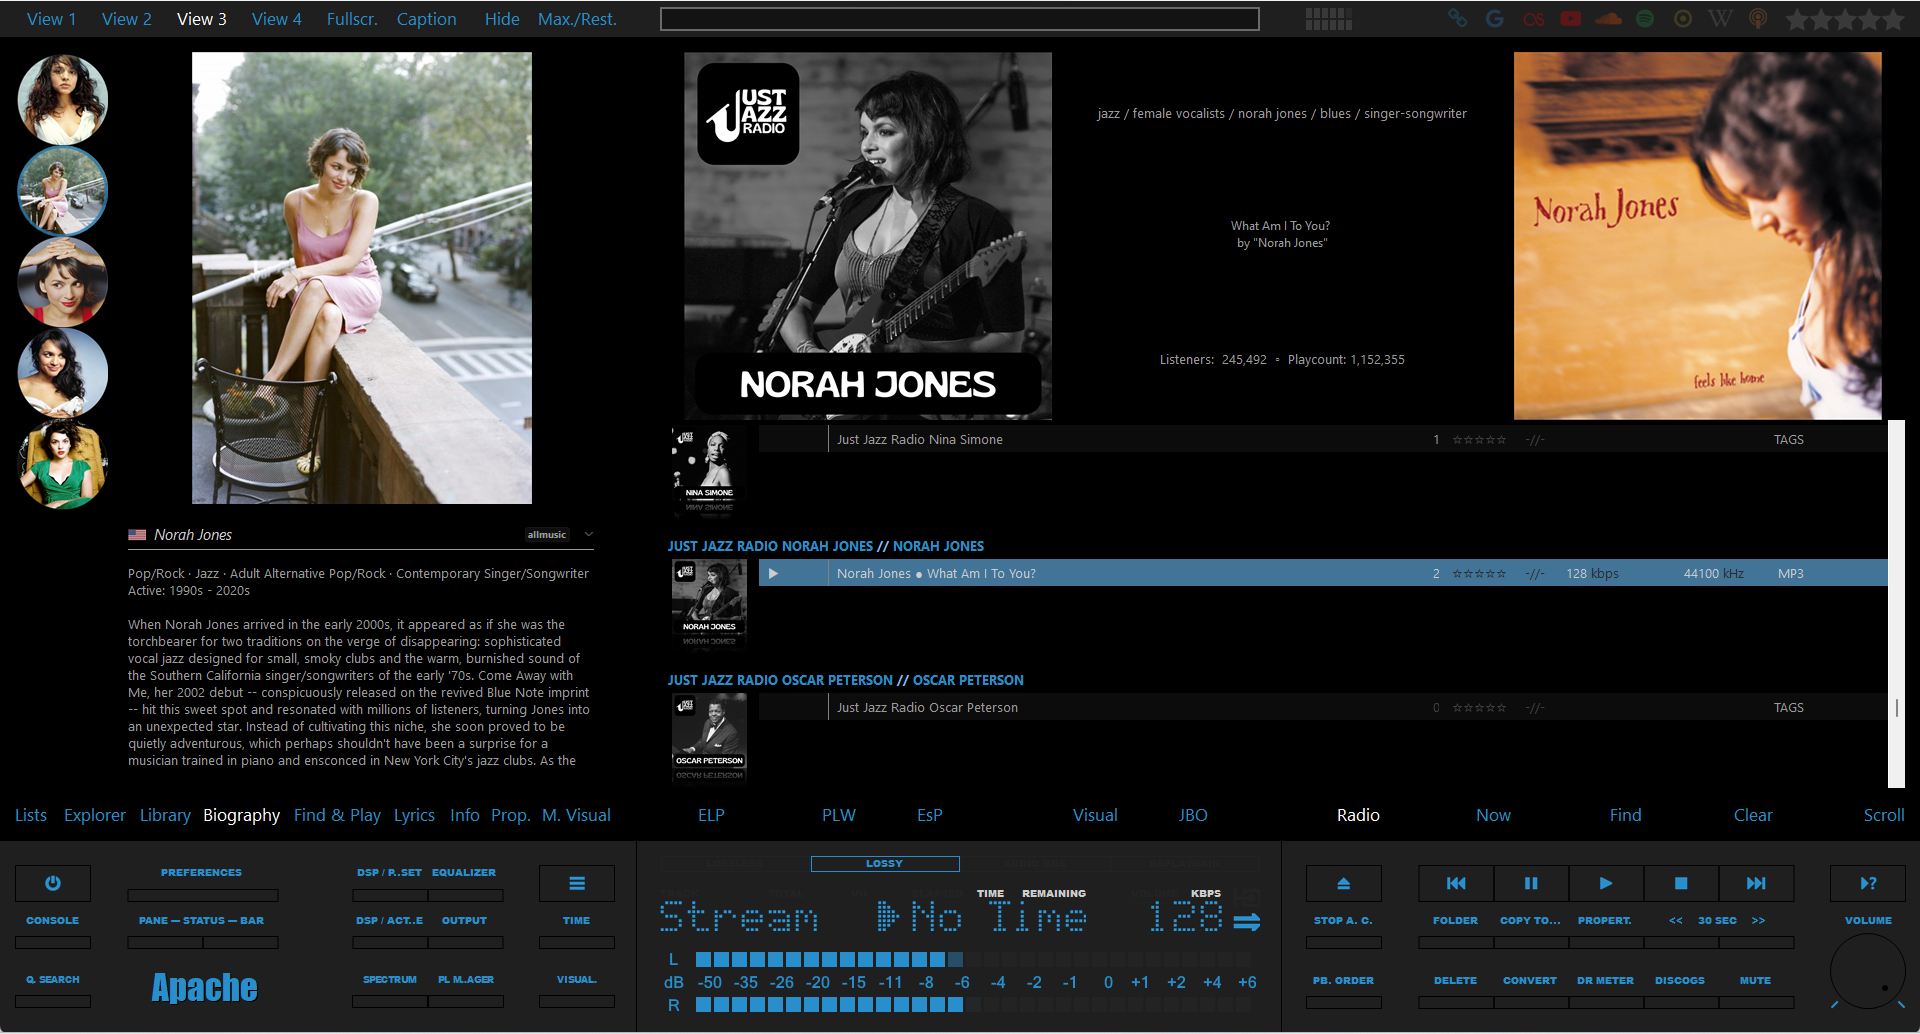Toggle the MUTE button
1920x1034 pixels.
1755,980
